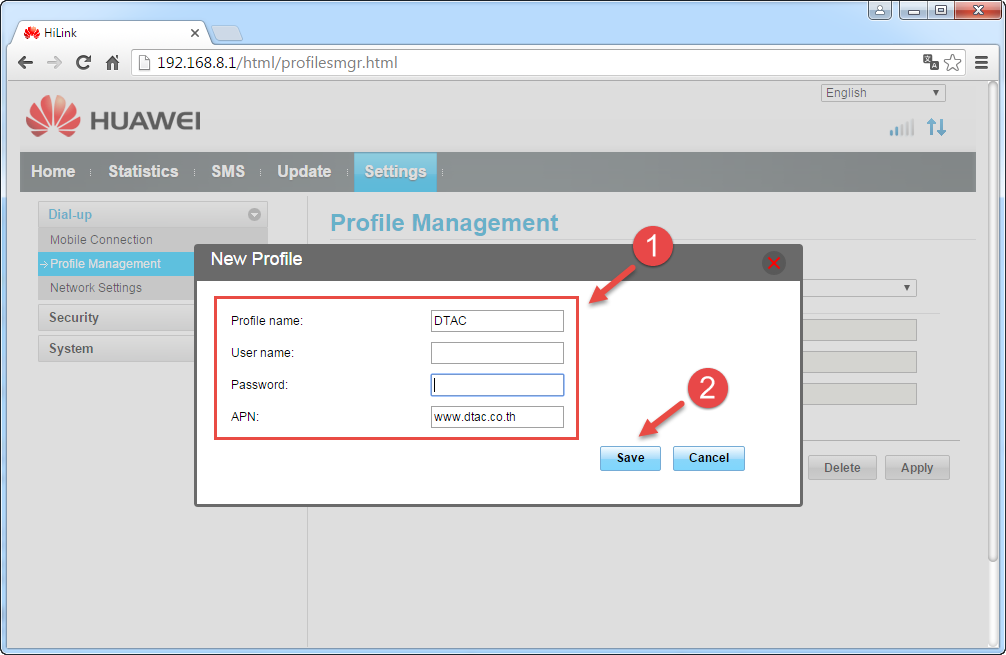Open the Chrome hamburger menu
1006x655 pixels.
981,62
